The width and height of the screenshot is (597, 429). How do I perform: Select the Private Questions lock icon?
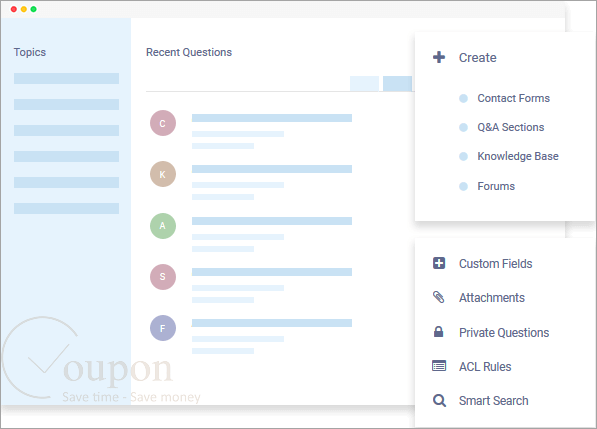(x=439, y=332)
